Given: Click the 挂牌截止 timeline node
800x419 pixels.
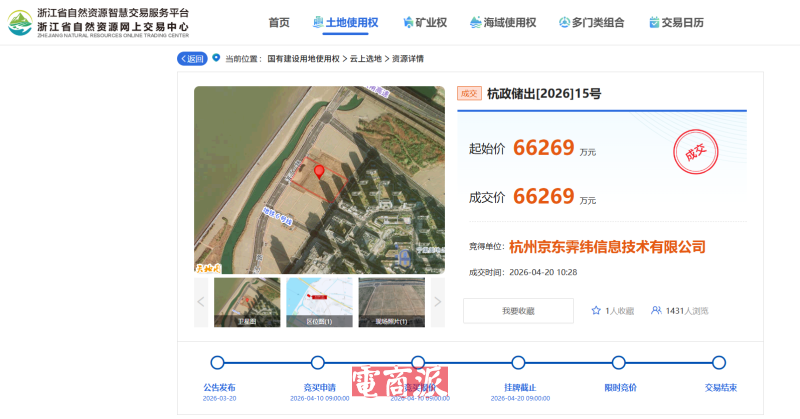Looking at the screenshot, I should coord(518,363).
